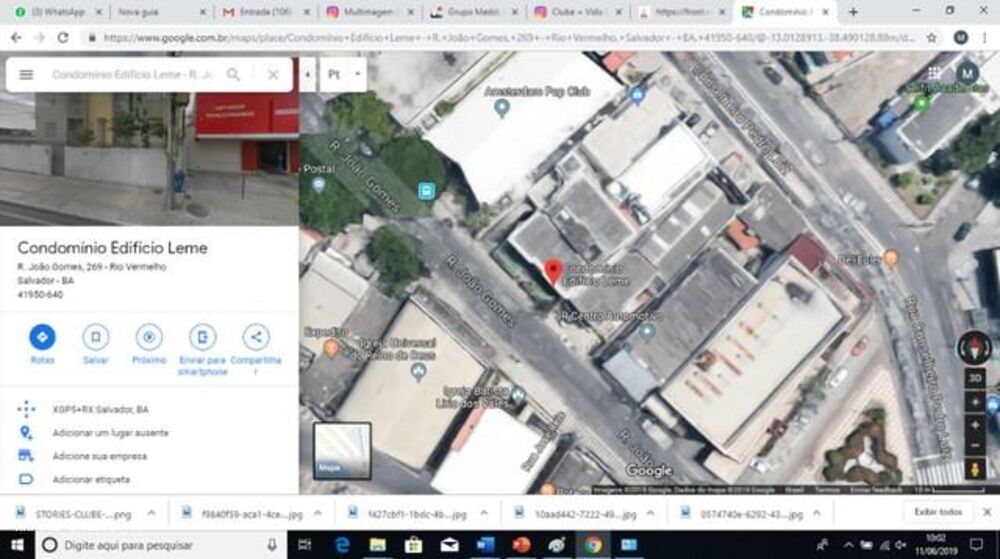1000x559 pixels.
Task: Close the downloads bar
Action: coord(987,512)
